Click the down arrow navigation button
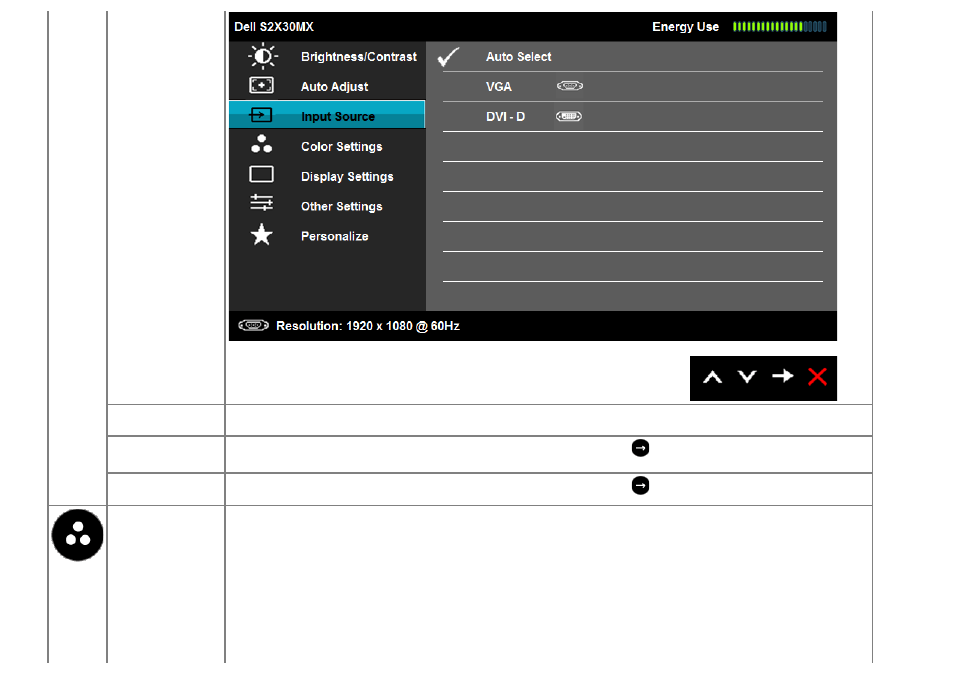This screenshot has width=954, height=674. [747, 377]
